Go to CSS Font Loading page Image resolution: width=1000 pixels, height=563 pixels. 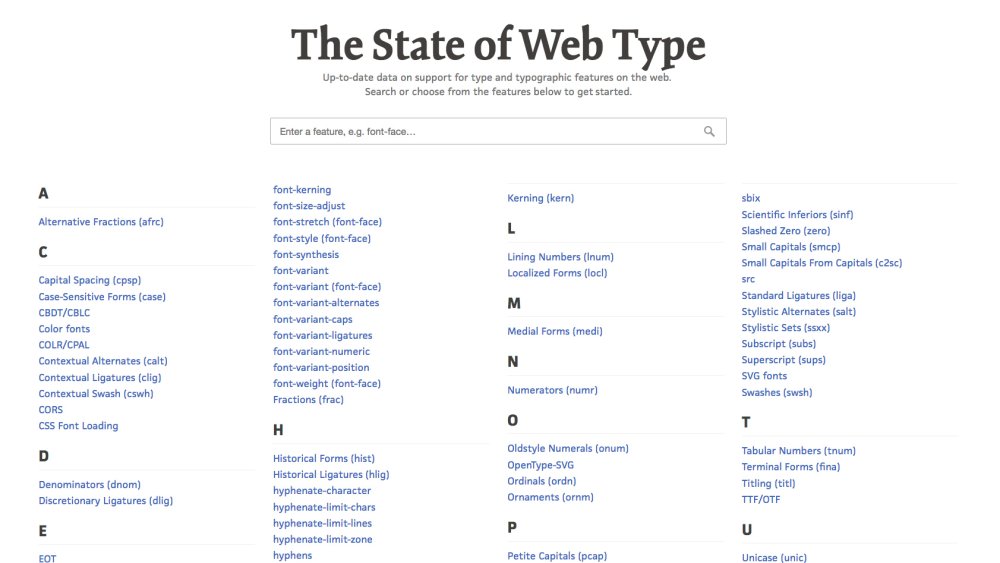(78, 426)
